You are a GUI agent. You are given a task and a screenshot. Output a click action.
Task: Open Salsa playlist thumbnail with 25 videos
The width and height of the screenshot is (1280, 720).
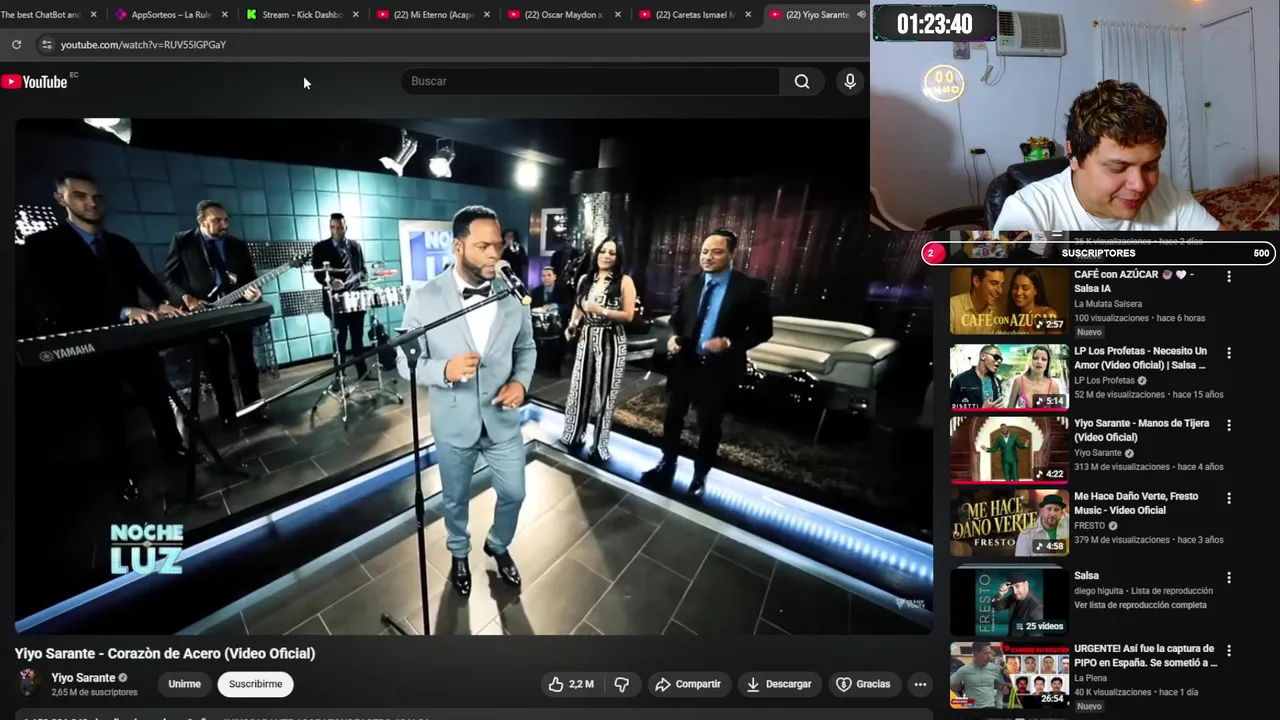pos(1009,601)
